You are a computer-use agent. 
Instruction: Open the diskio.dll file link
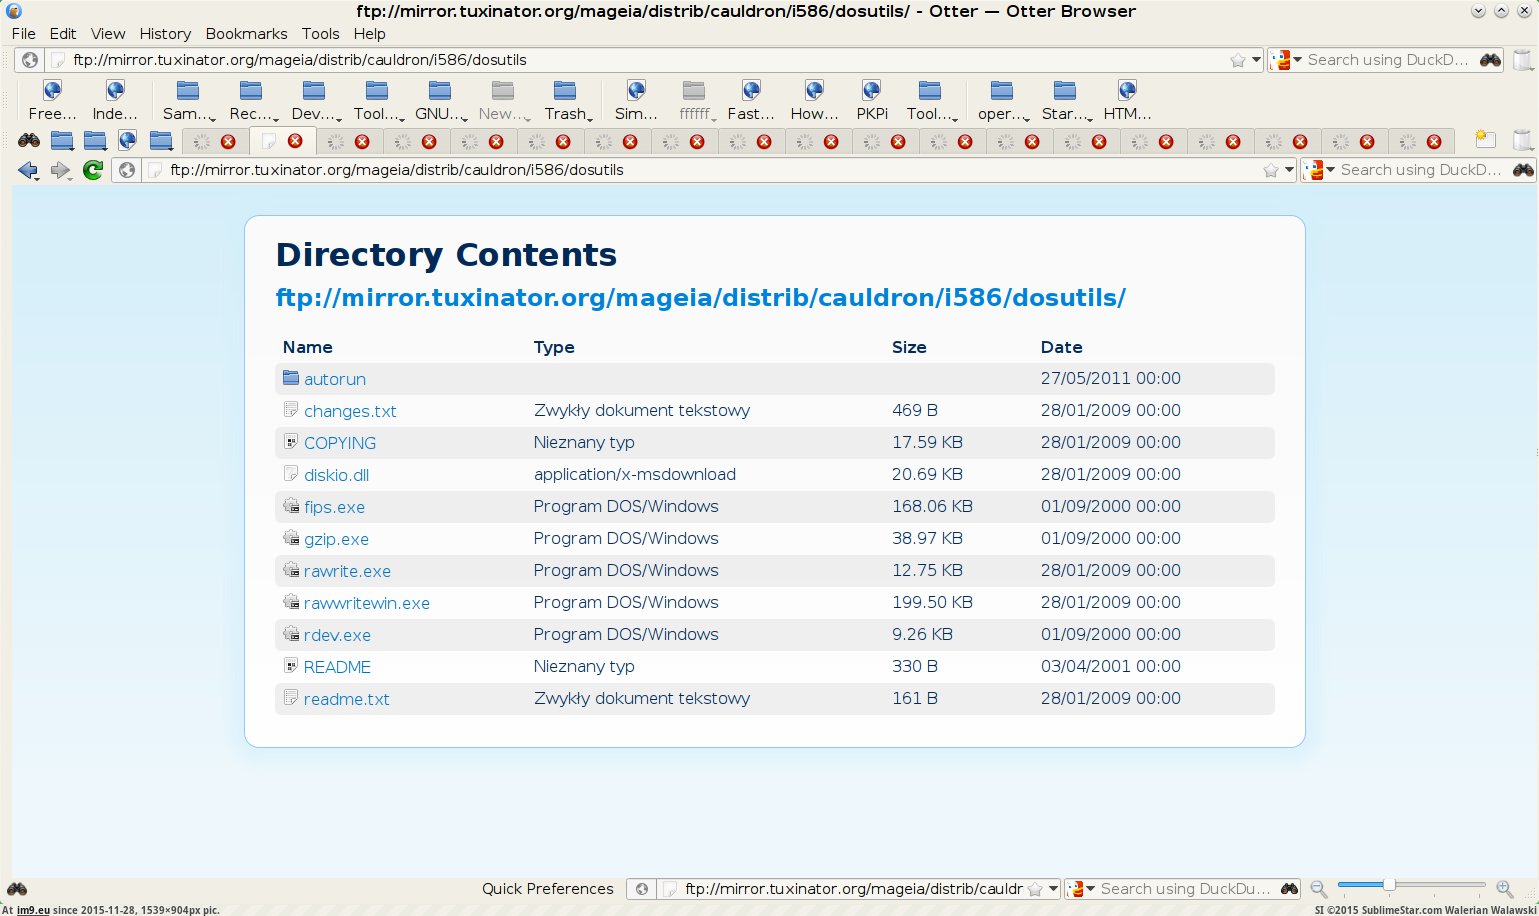click(336, 475)
